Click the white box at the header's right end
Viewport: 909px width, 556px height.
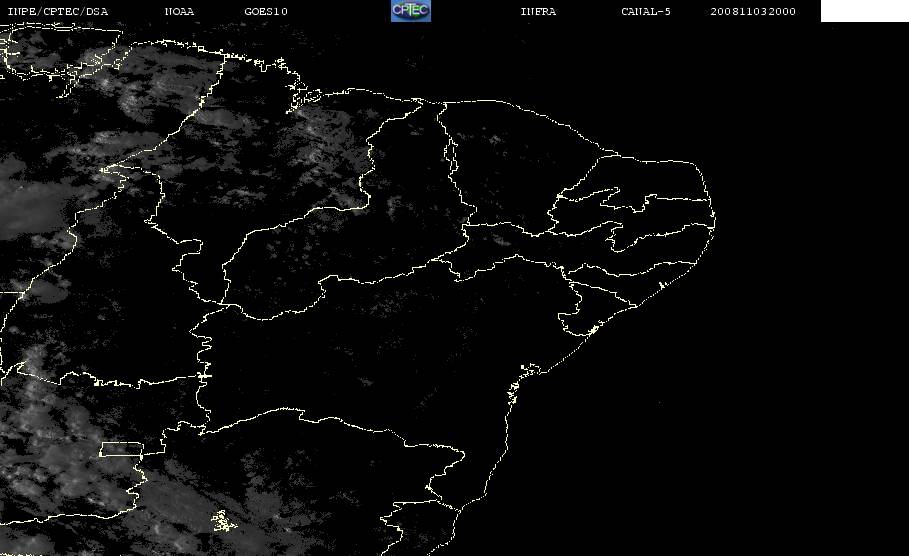click(x=864, y=11)
